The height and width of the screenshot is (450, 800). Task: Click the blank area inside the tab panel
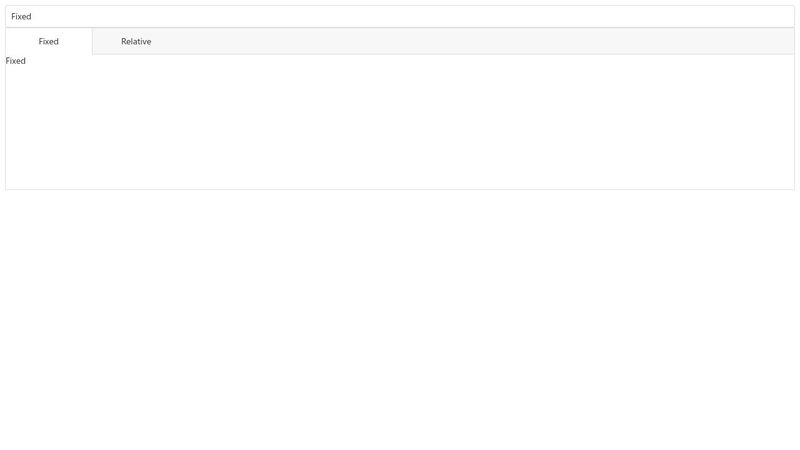pyautogui.click(x=400, y=125)
